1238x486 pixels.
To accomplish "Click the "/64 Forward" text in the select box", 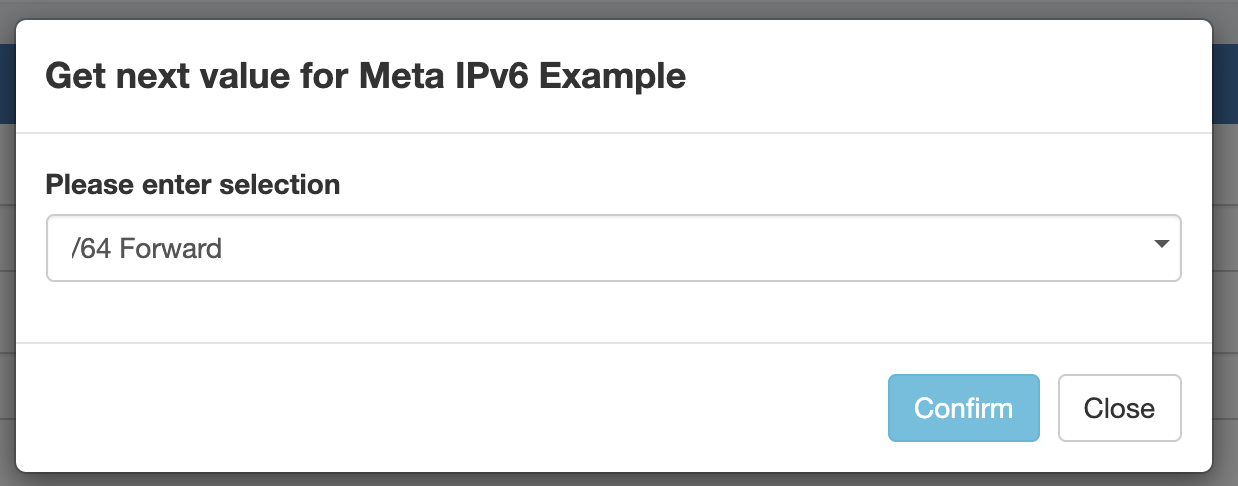I will (x=146, y=248).
